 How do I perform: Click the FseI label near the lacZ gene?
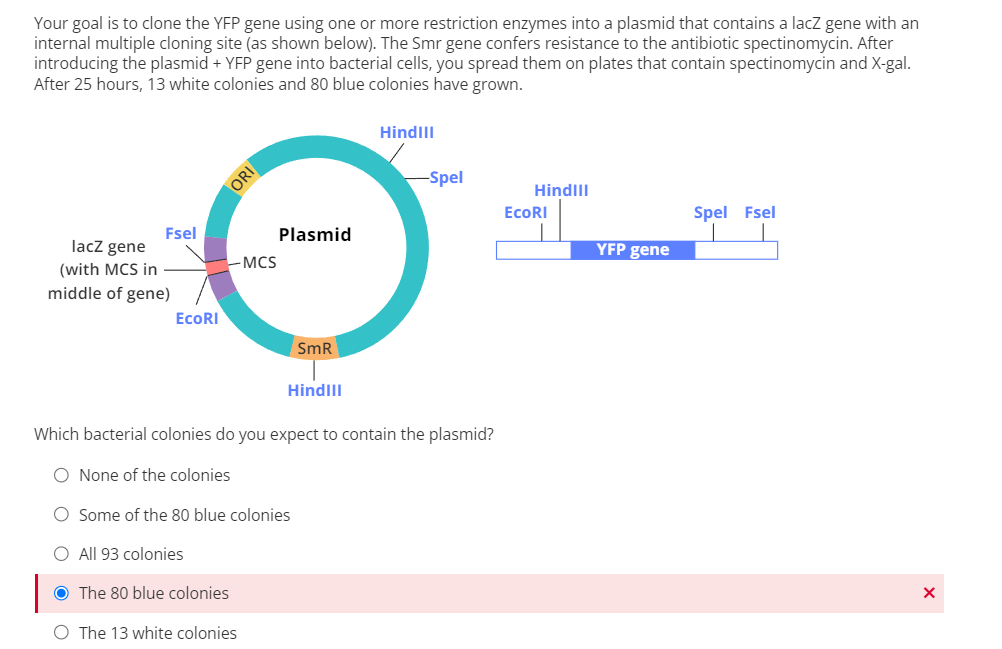tap(181, 233)
